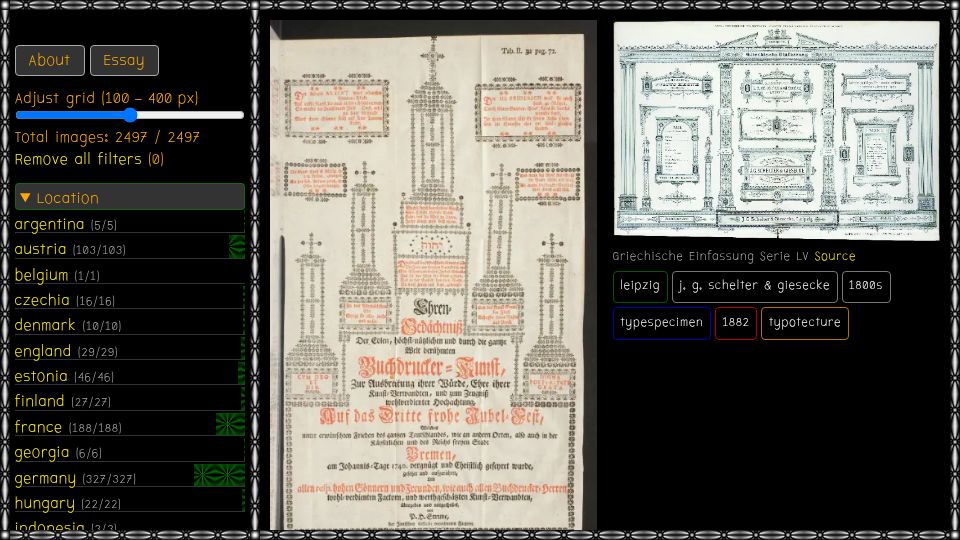Select the typotecture tag
Screen dimensions: 960x540
804,323
